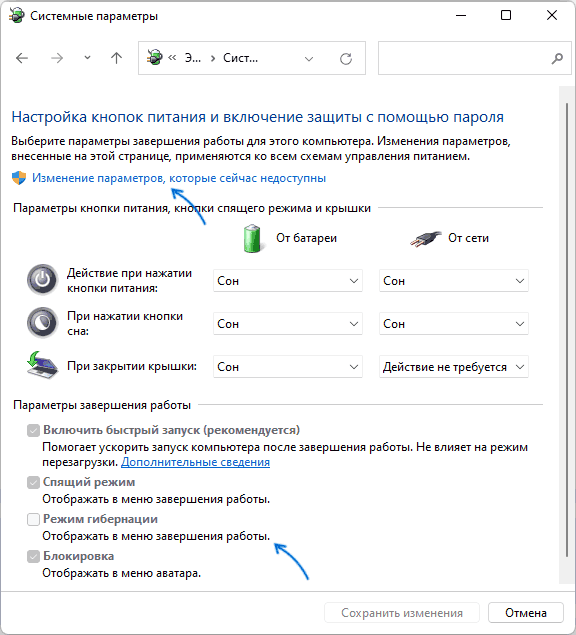Image resolution: width=576 pixels, height=635 pixels.
Task: Open sleep button dropdown under 'От батареи'
Action: coord(288,324)
